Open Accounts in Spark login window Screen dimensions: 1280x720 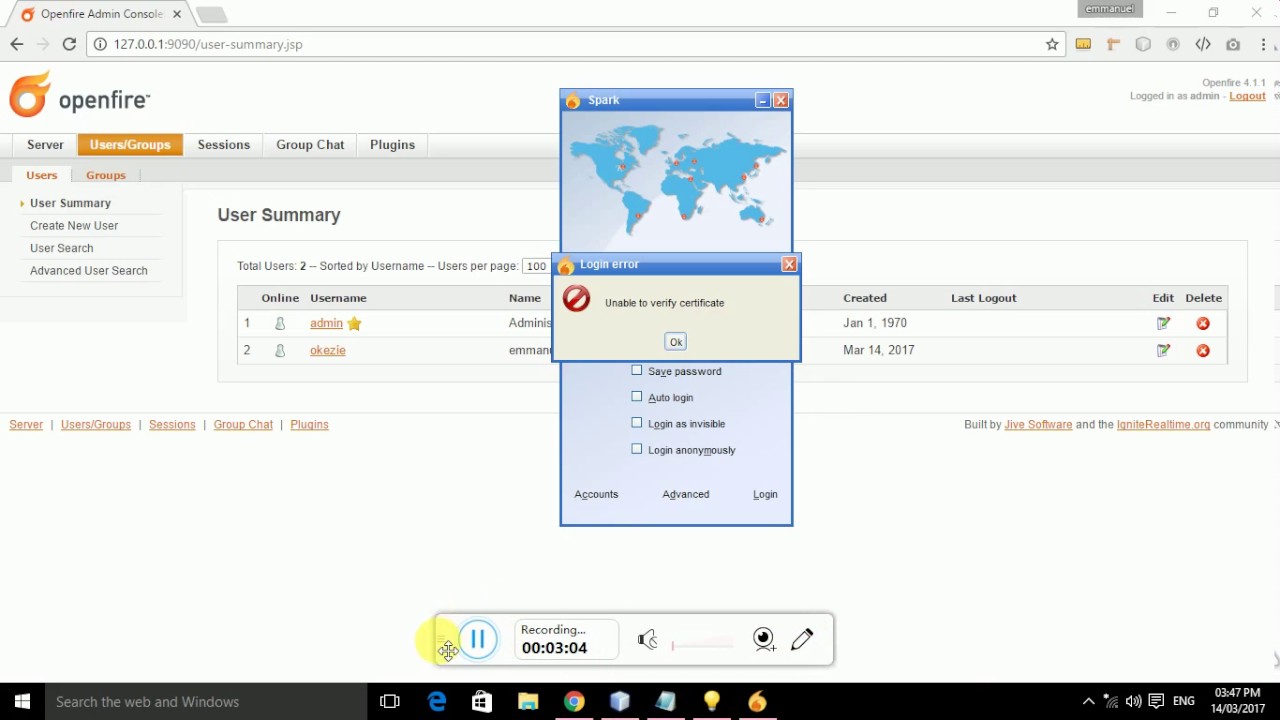[x=596, y=494]
